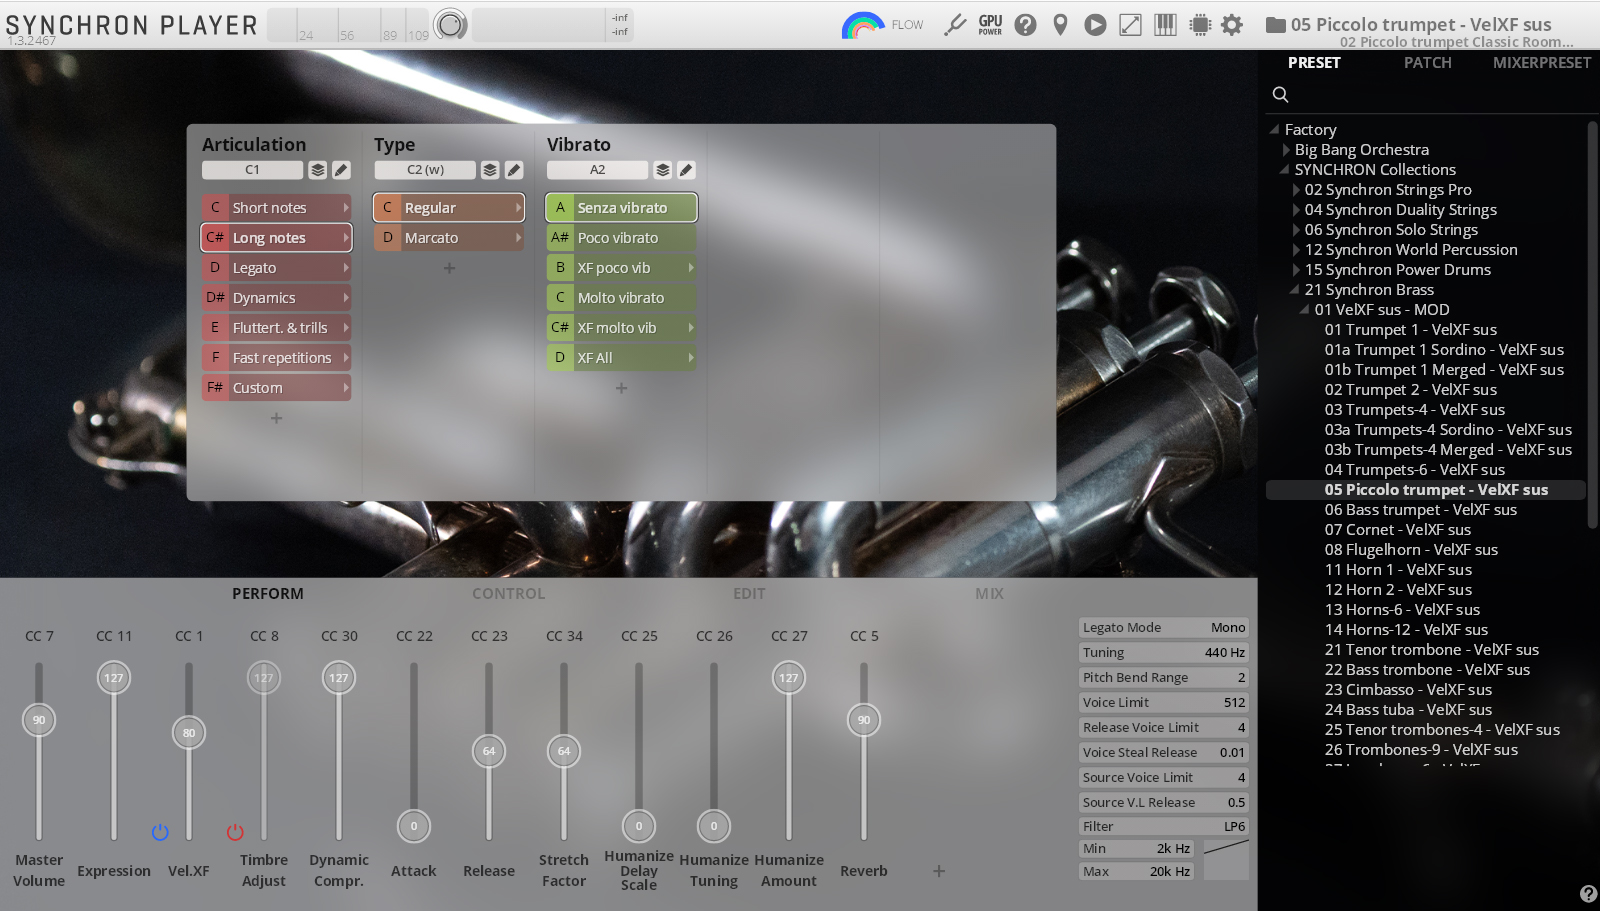This screenshot has width=1600, height=911.
Task: Select the Custom articulation
Action: (277, 388)
